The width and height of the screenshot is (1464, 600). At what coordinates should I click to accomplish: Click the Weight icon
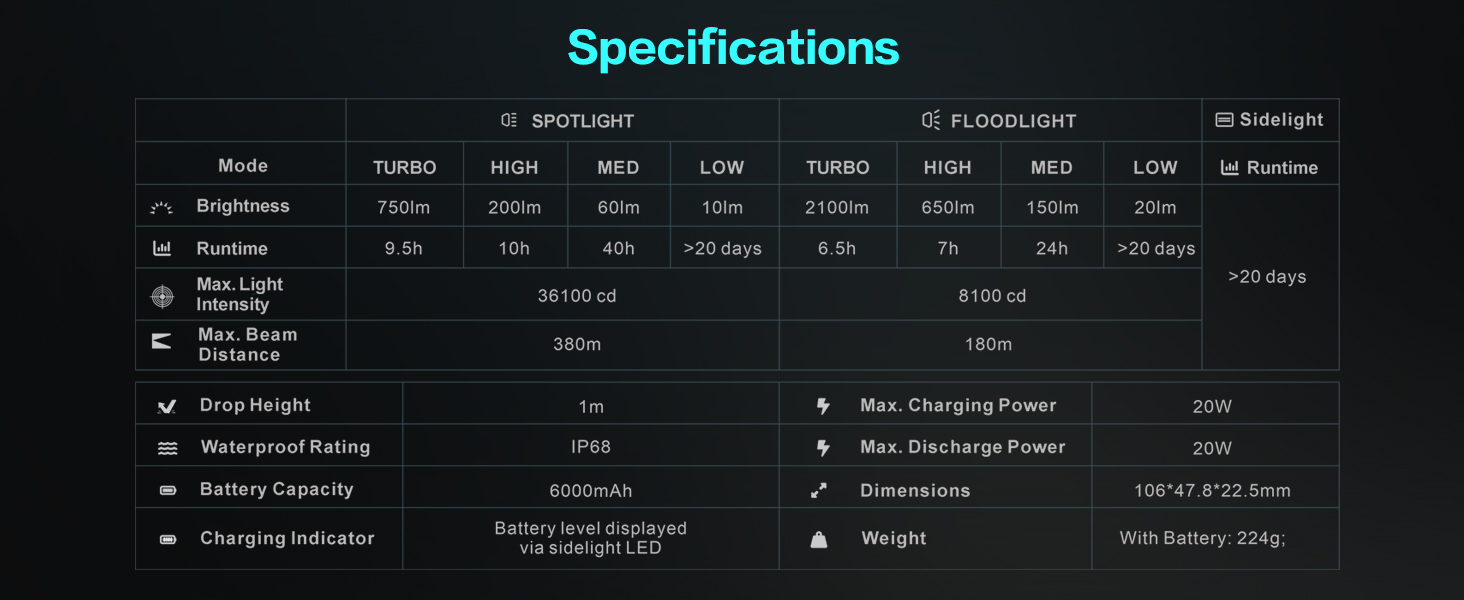coord(819,540)
